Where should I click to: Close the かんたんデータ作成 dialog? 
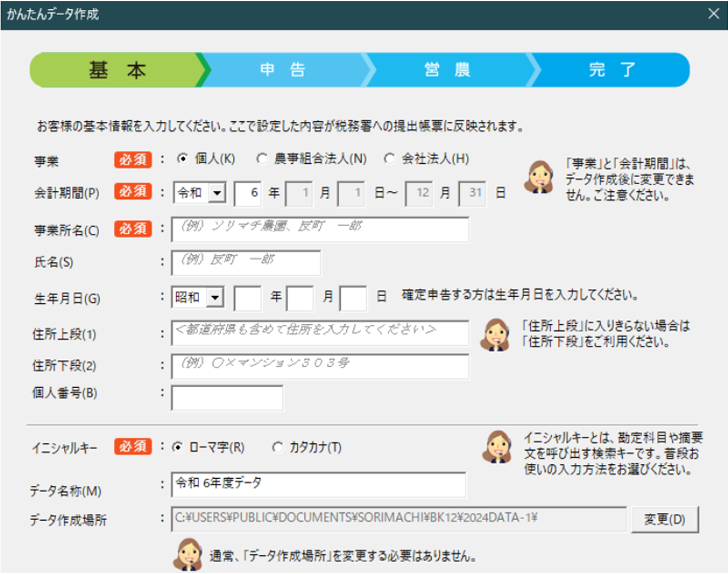click(x=713, y=14)
